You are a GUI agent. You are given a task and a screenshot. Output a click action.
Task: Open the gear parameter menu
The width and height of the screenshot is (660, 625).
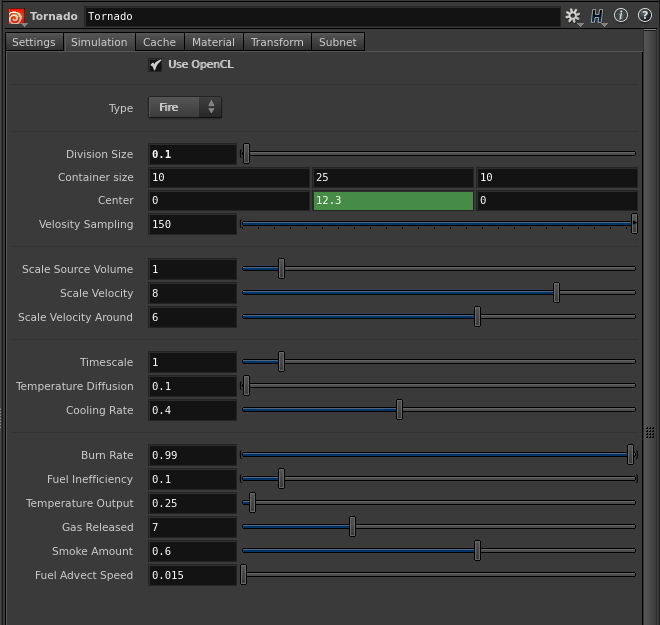(x=573, y=16)
